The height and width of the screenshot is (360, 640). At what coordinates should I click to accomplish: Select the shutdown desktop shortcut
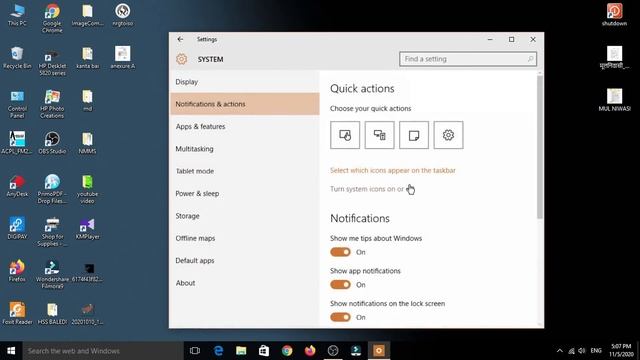614,15
